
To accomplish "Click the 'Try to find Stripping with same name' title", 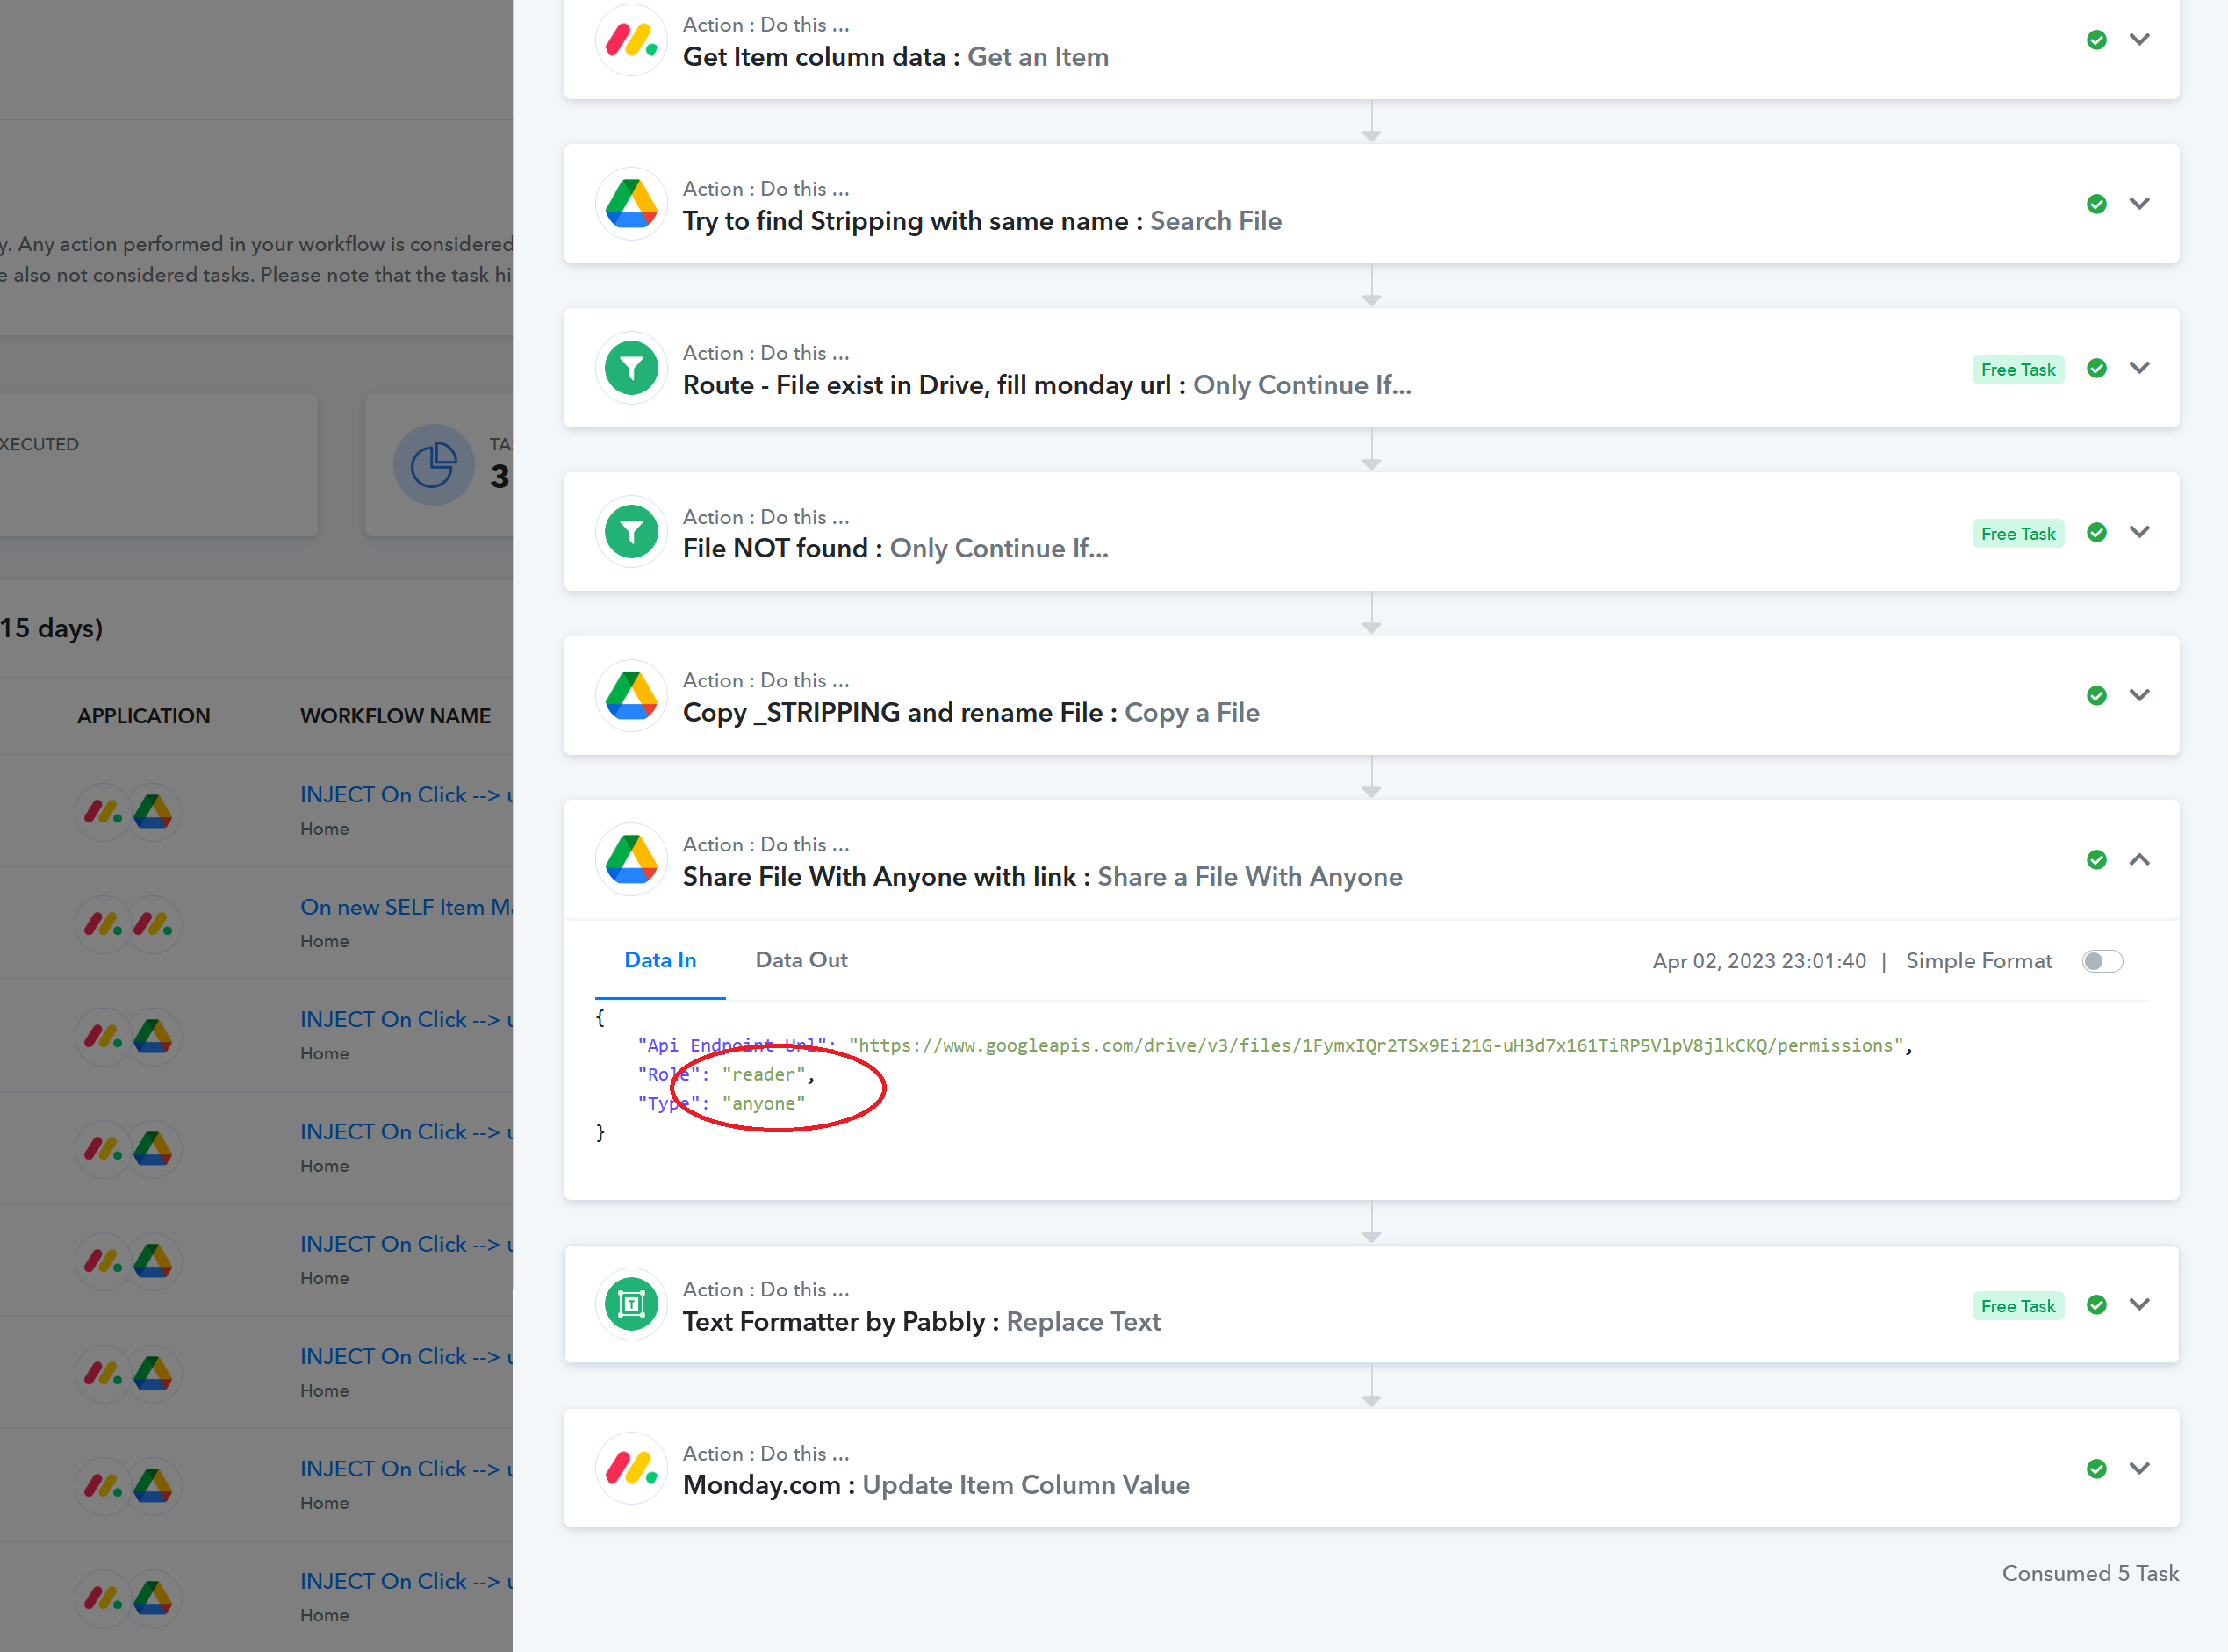I will pyautogui.click(x=905, y=221).
